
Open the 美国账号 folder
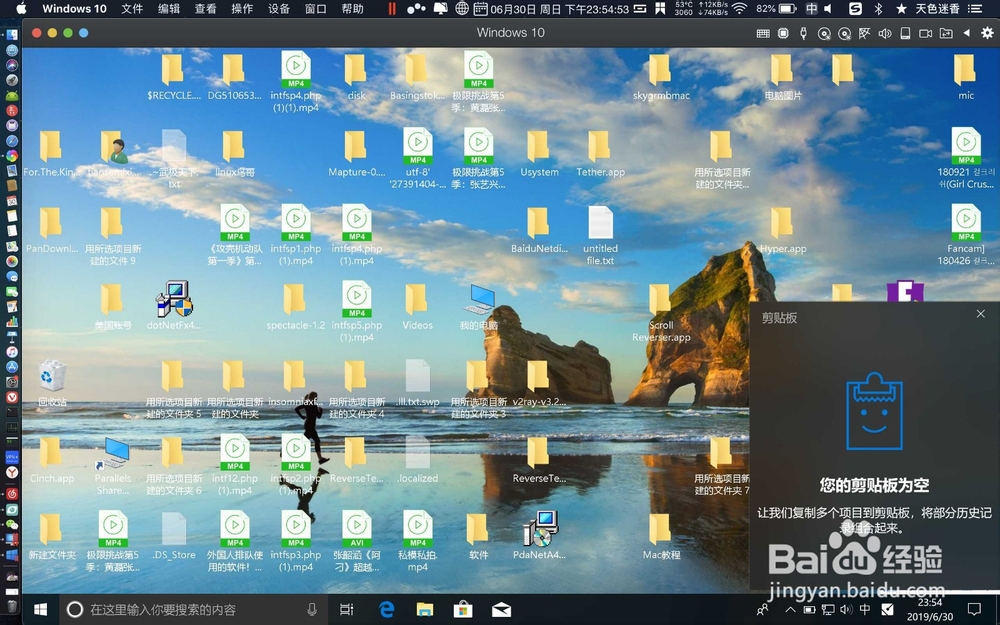pos(112,306)
